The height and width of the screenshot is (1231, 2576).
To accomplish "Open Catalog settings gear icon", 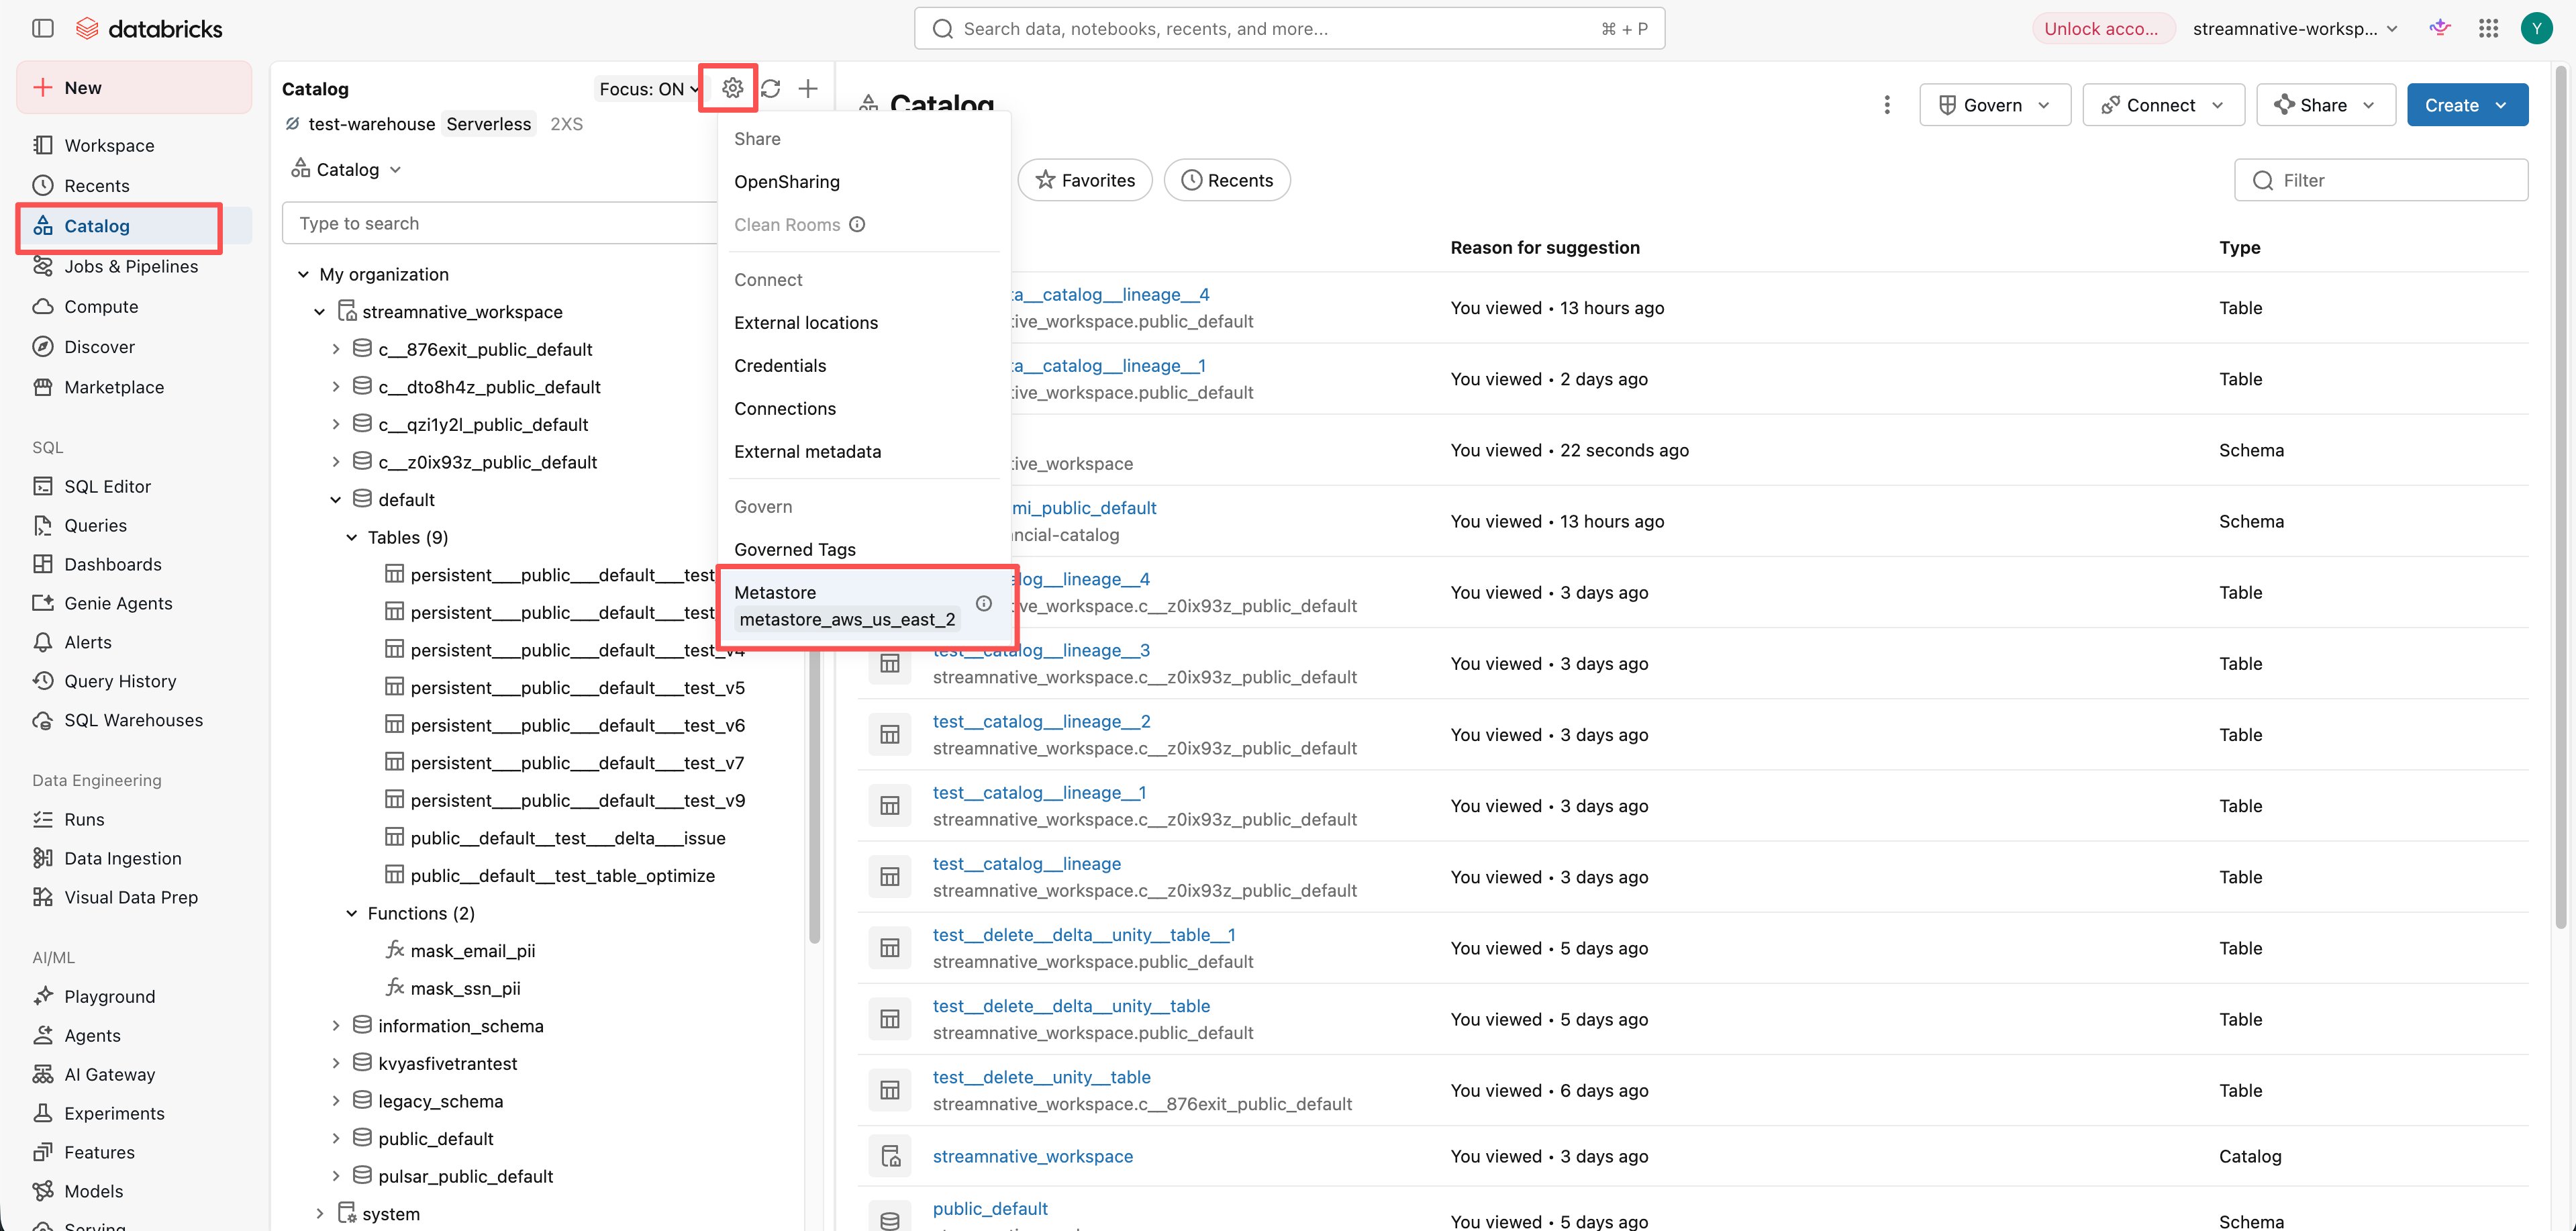I will 732,88.
